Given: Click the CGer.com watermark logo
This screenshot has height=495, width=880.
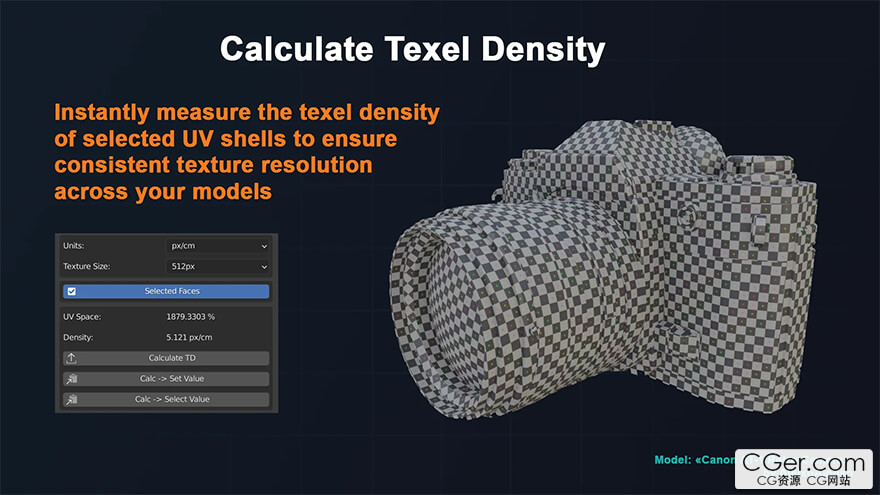Looking at the screenshot, I should click(804, 462).
